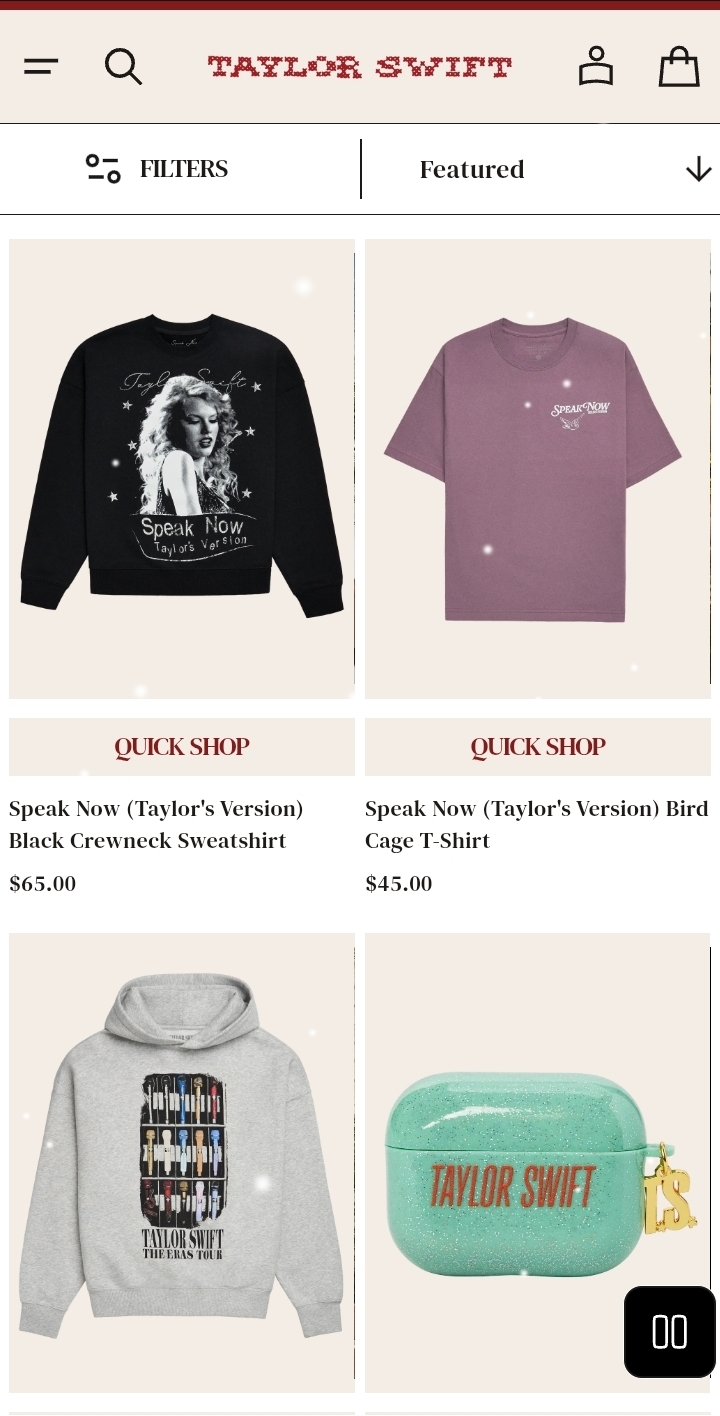Open Speak Now Bird Cage T-Shirt title
This screenshot has width=720, height=1416.
tap(537, 825)
